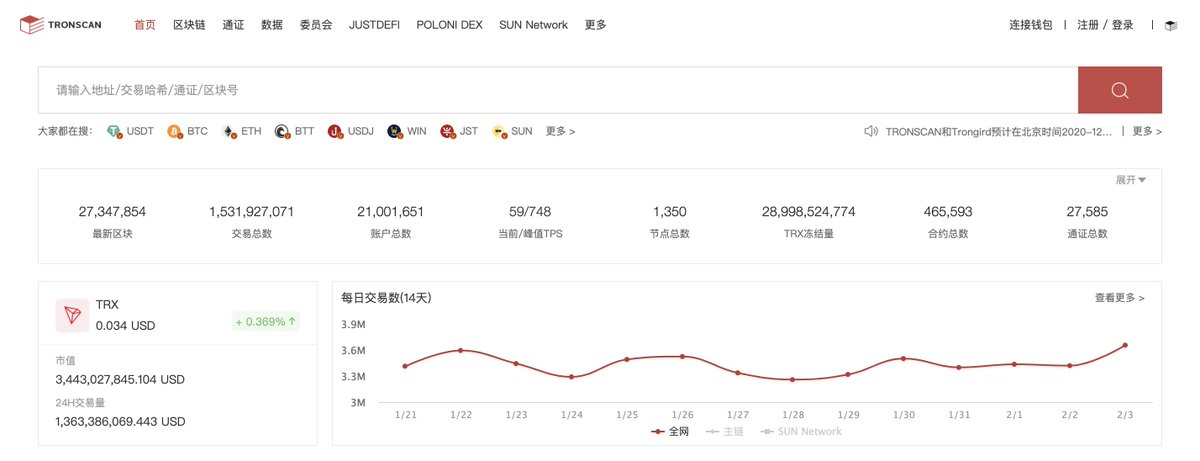Click the network selector icon at top right
This screenshot has width=1200, height=461.
[x=1170, y=25]
